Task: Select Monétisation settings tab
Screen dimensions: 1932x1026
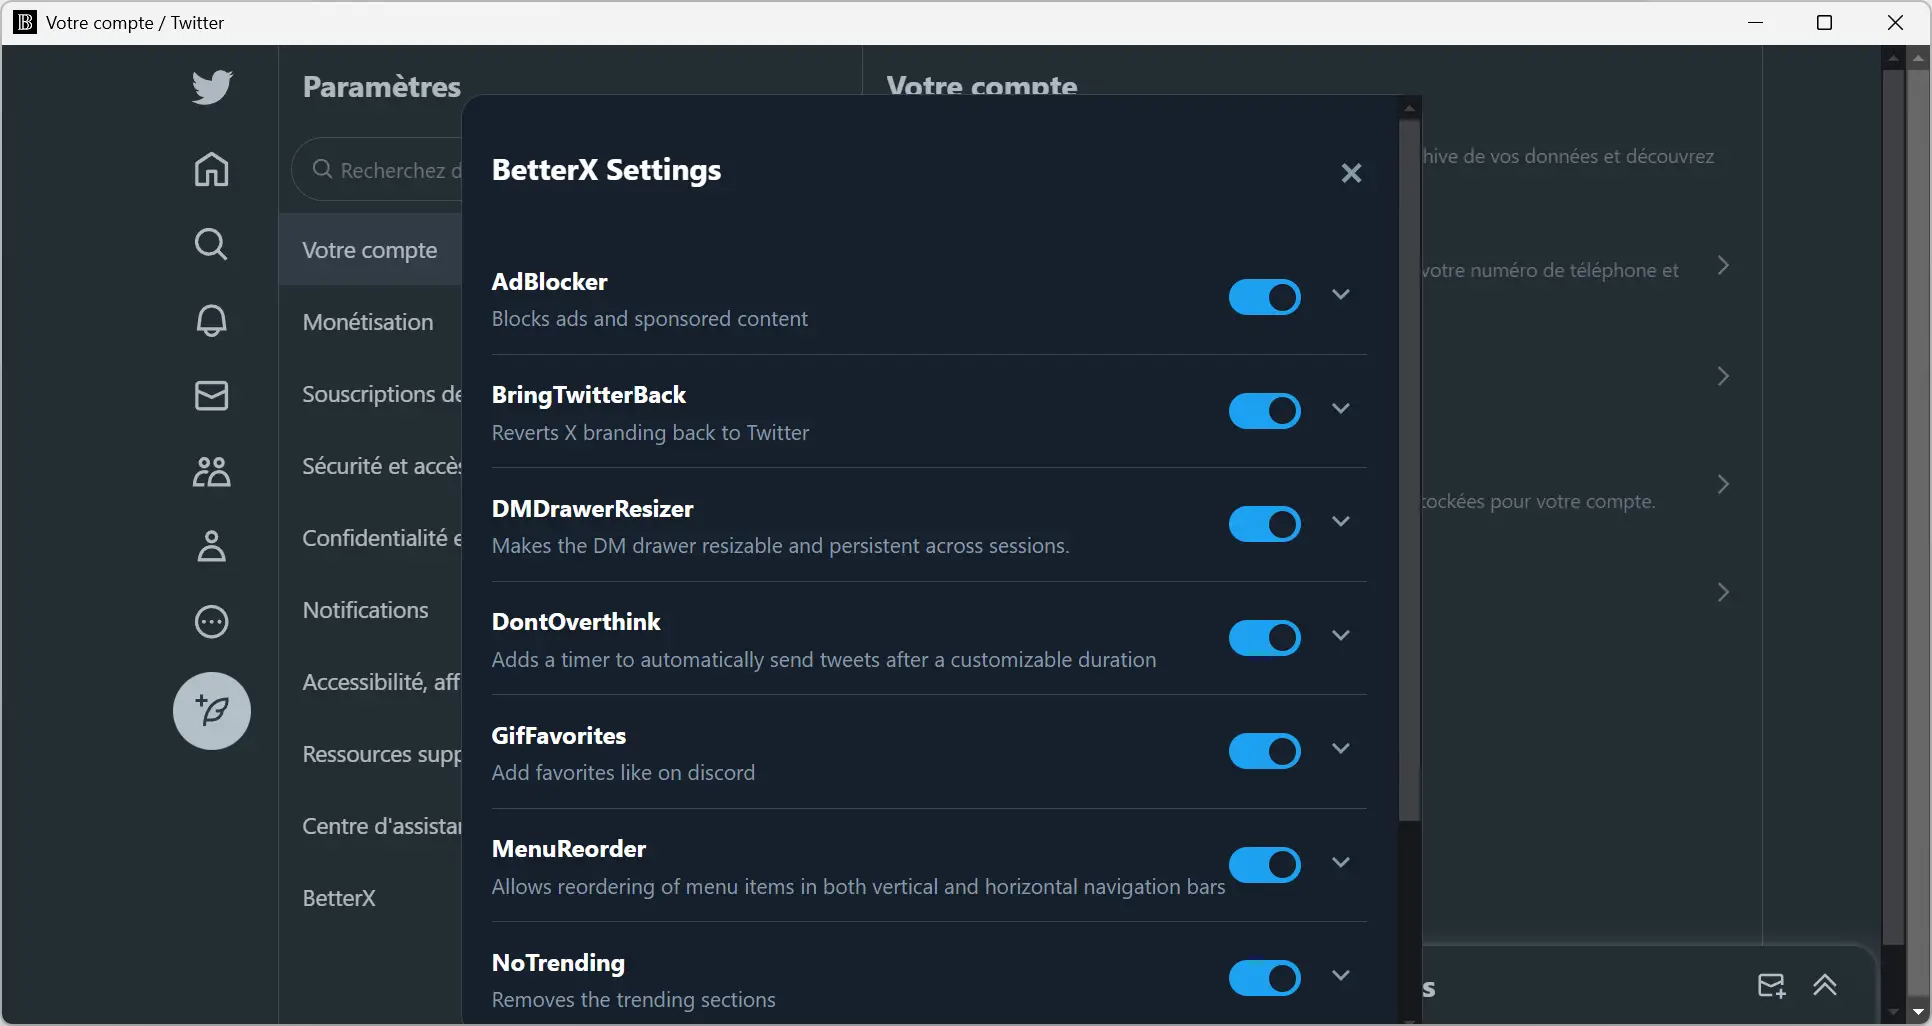Action: 370,322
